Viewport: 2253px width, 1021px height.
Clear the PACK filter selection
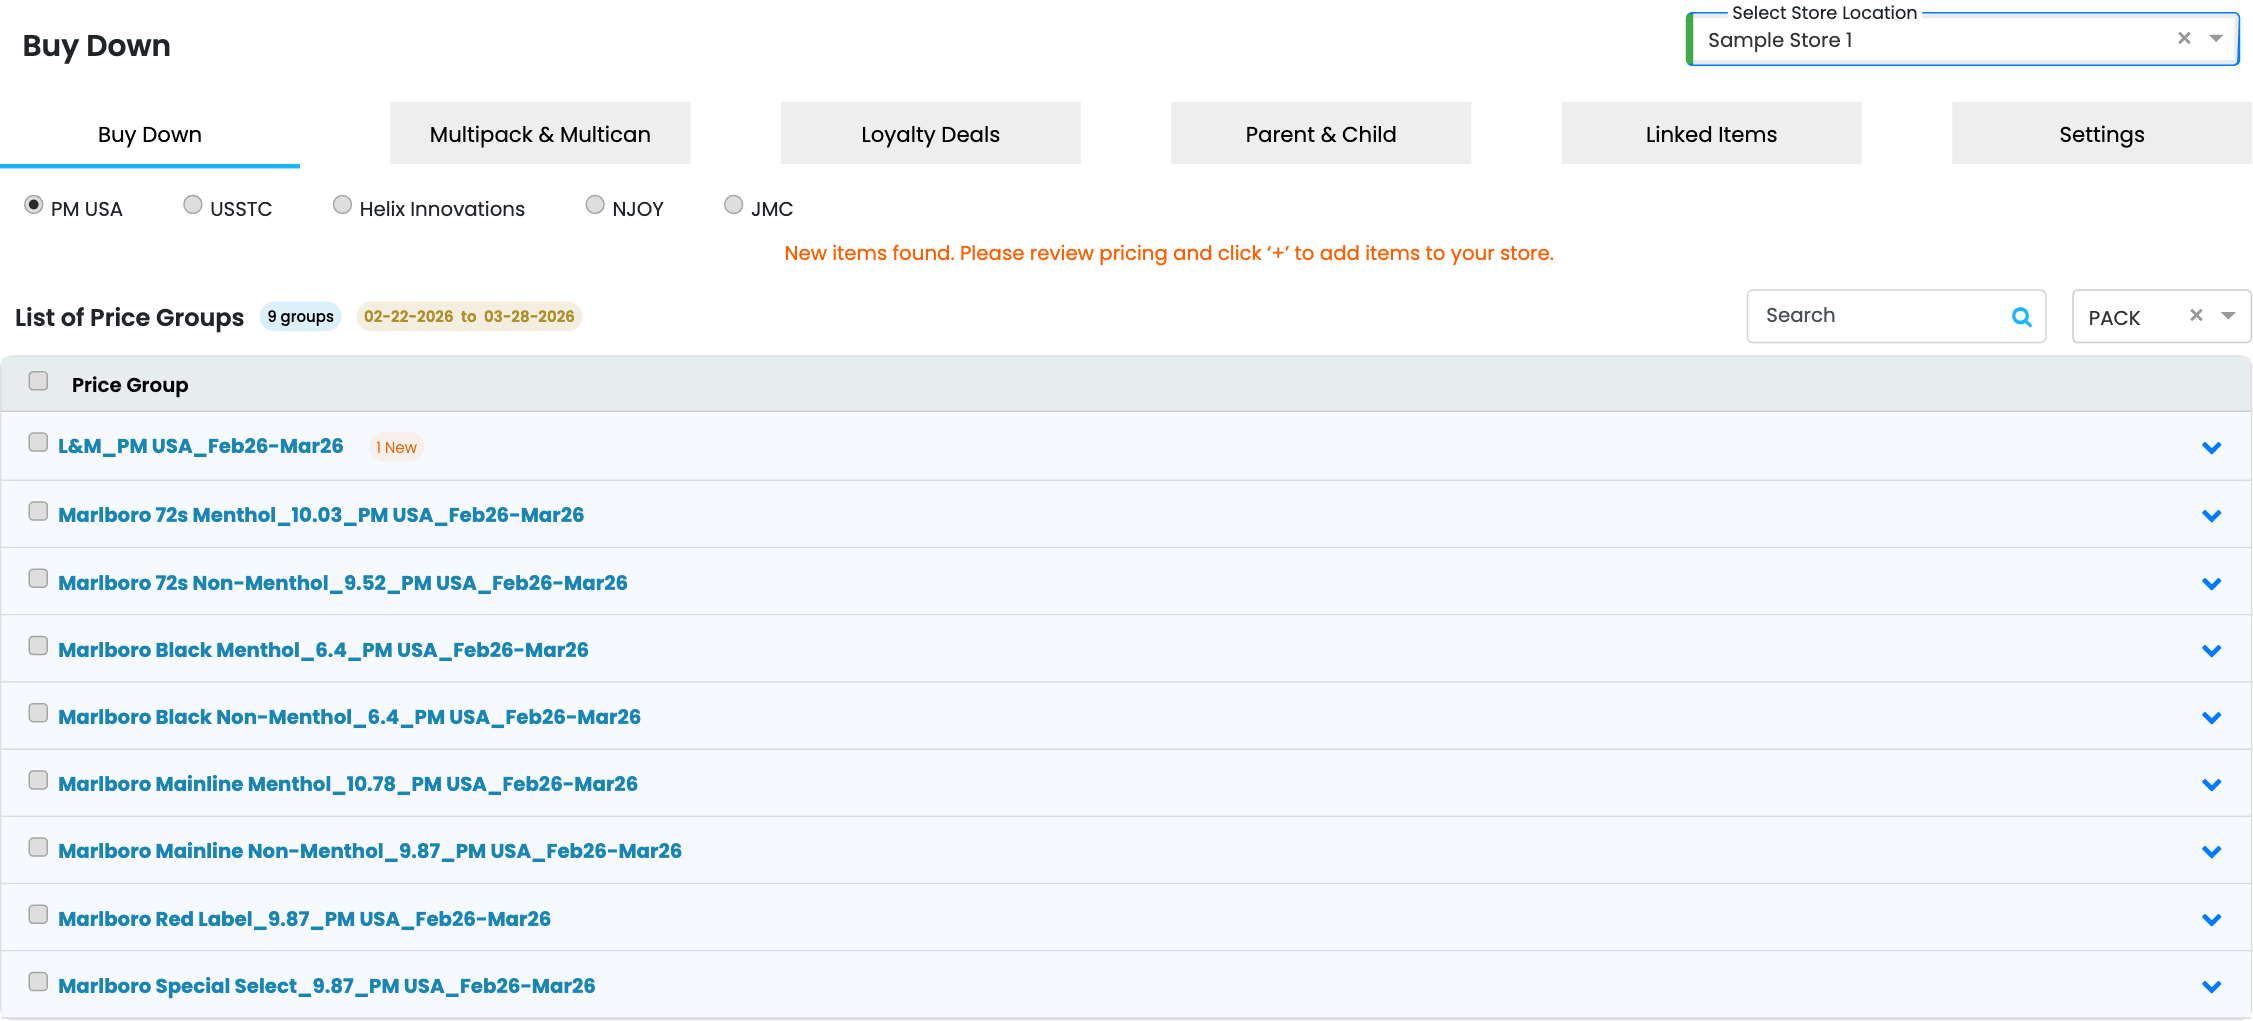2196,315
